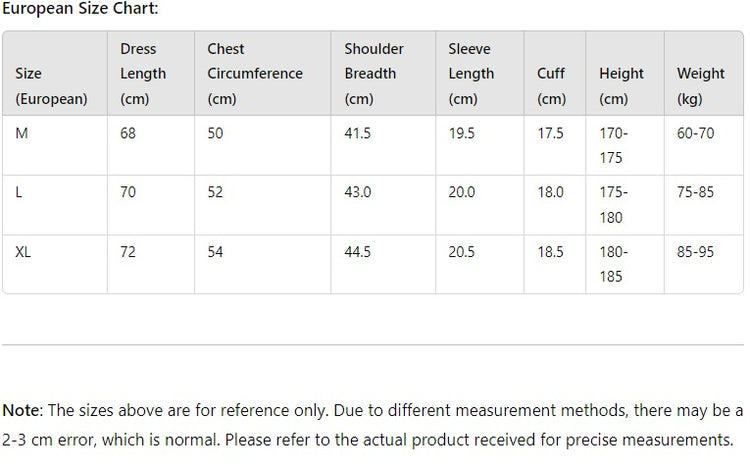Click the Shoulder Breadth column header
The image size is (750, 470).
click(374, 74)
